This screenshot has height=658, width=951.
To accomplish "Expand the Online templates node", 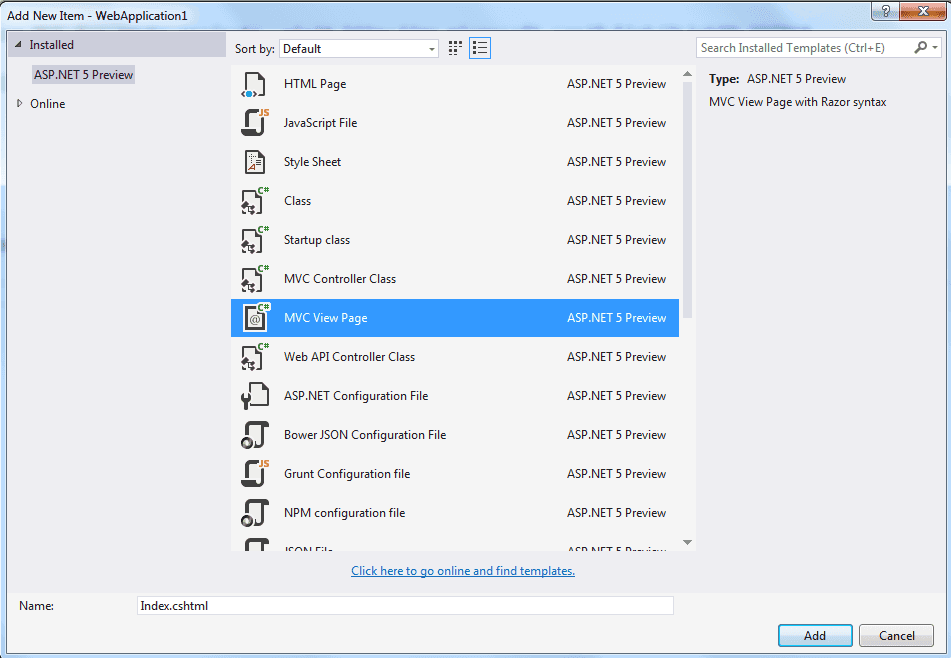I will pos(20,104).
